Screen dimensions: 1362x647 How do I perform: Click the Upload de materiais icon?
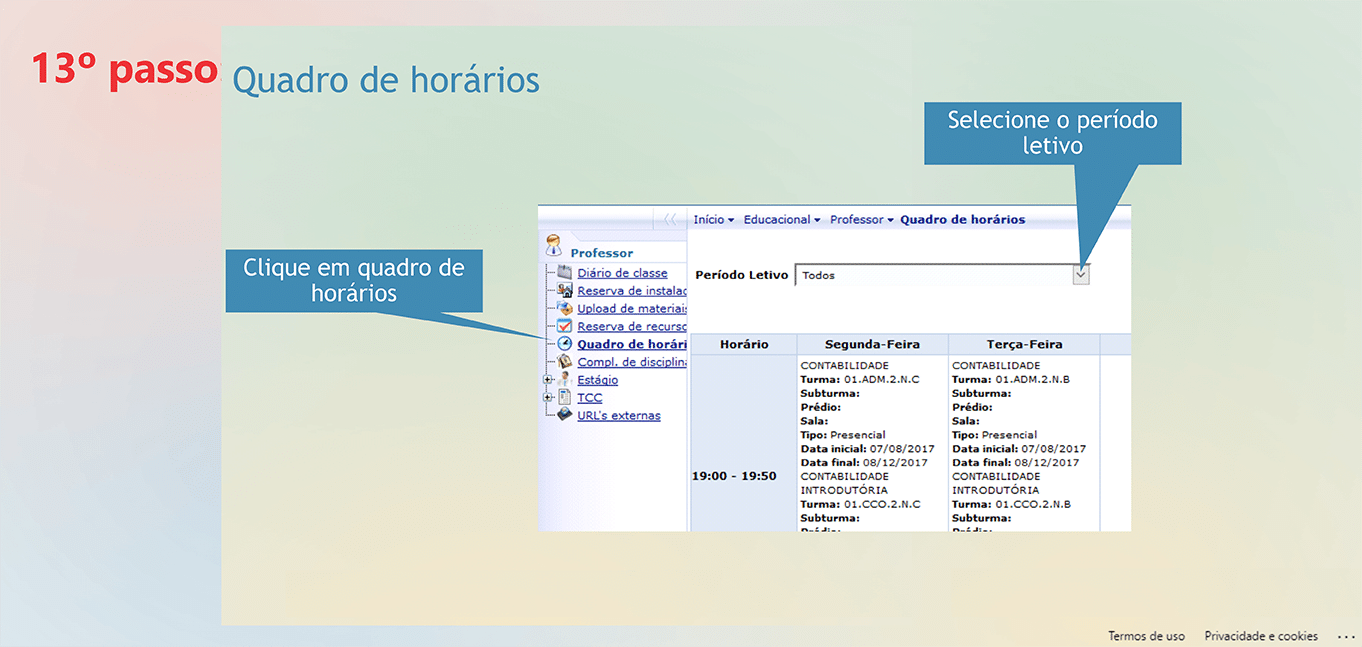[x=565, y=309]
